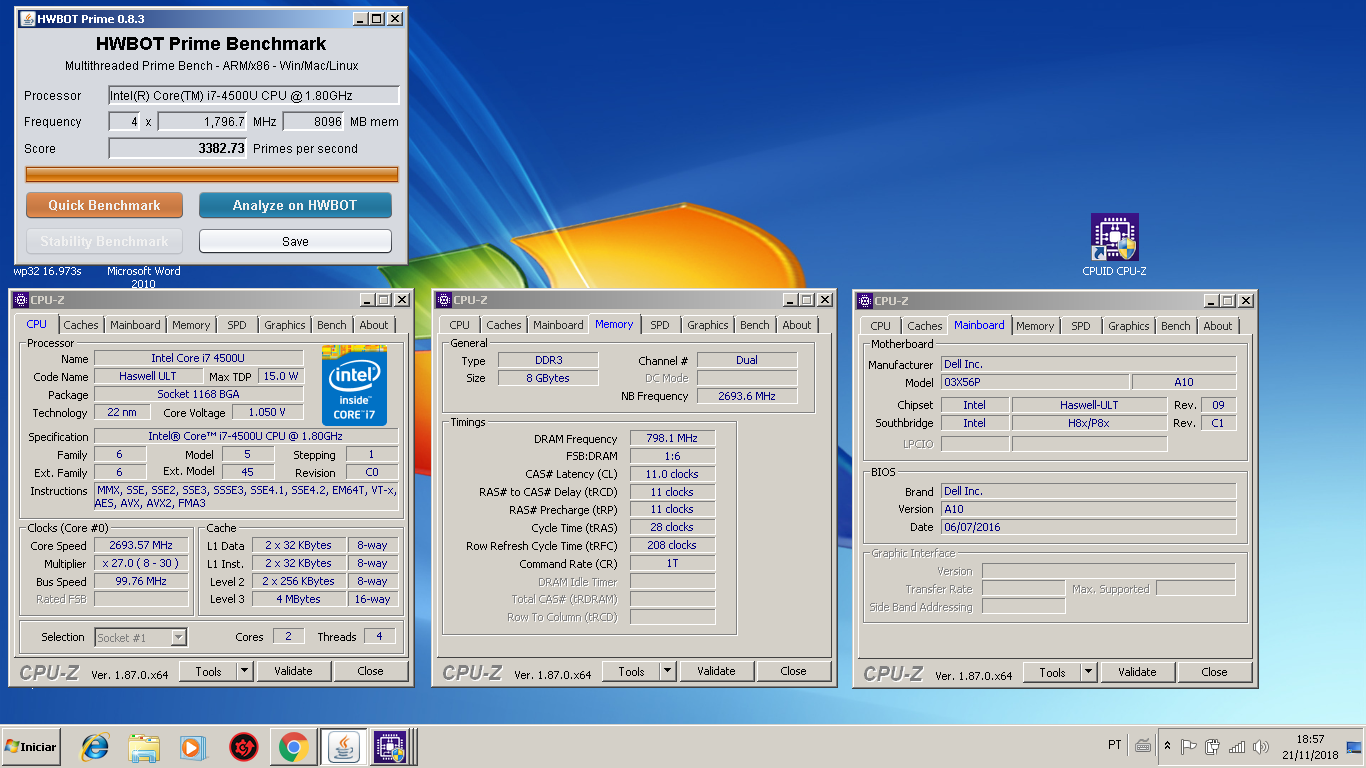Start the Quick Benchmark

[104, 205]
